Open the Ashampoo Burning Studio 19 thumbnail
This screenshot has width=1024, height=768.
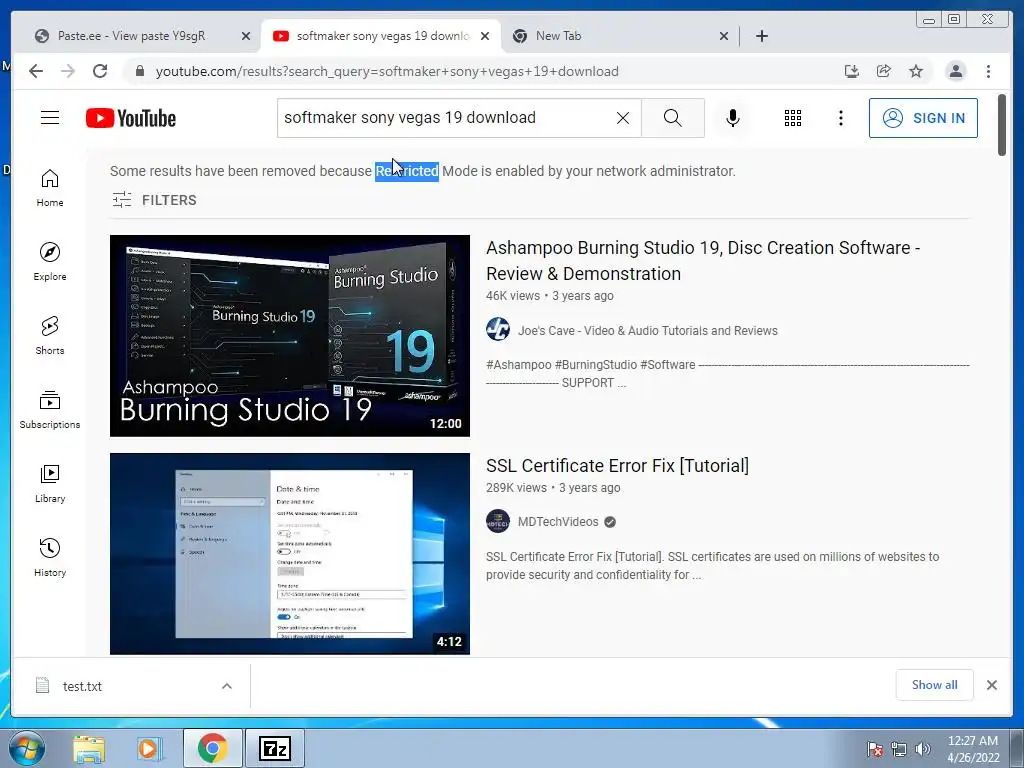290,336
